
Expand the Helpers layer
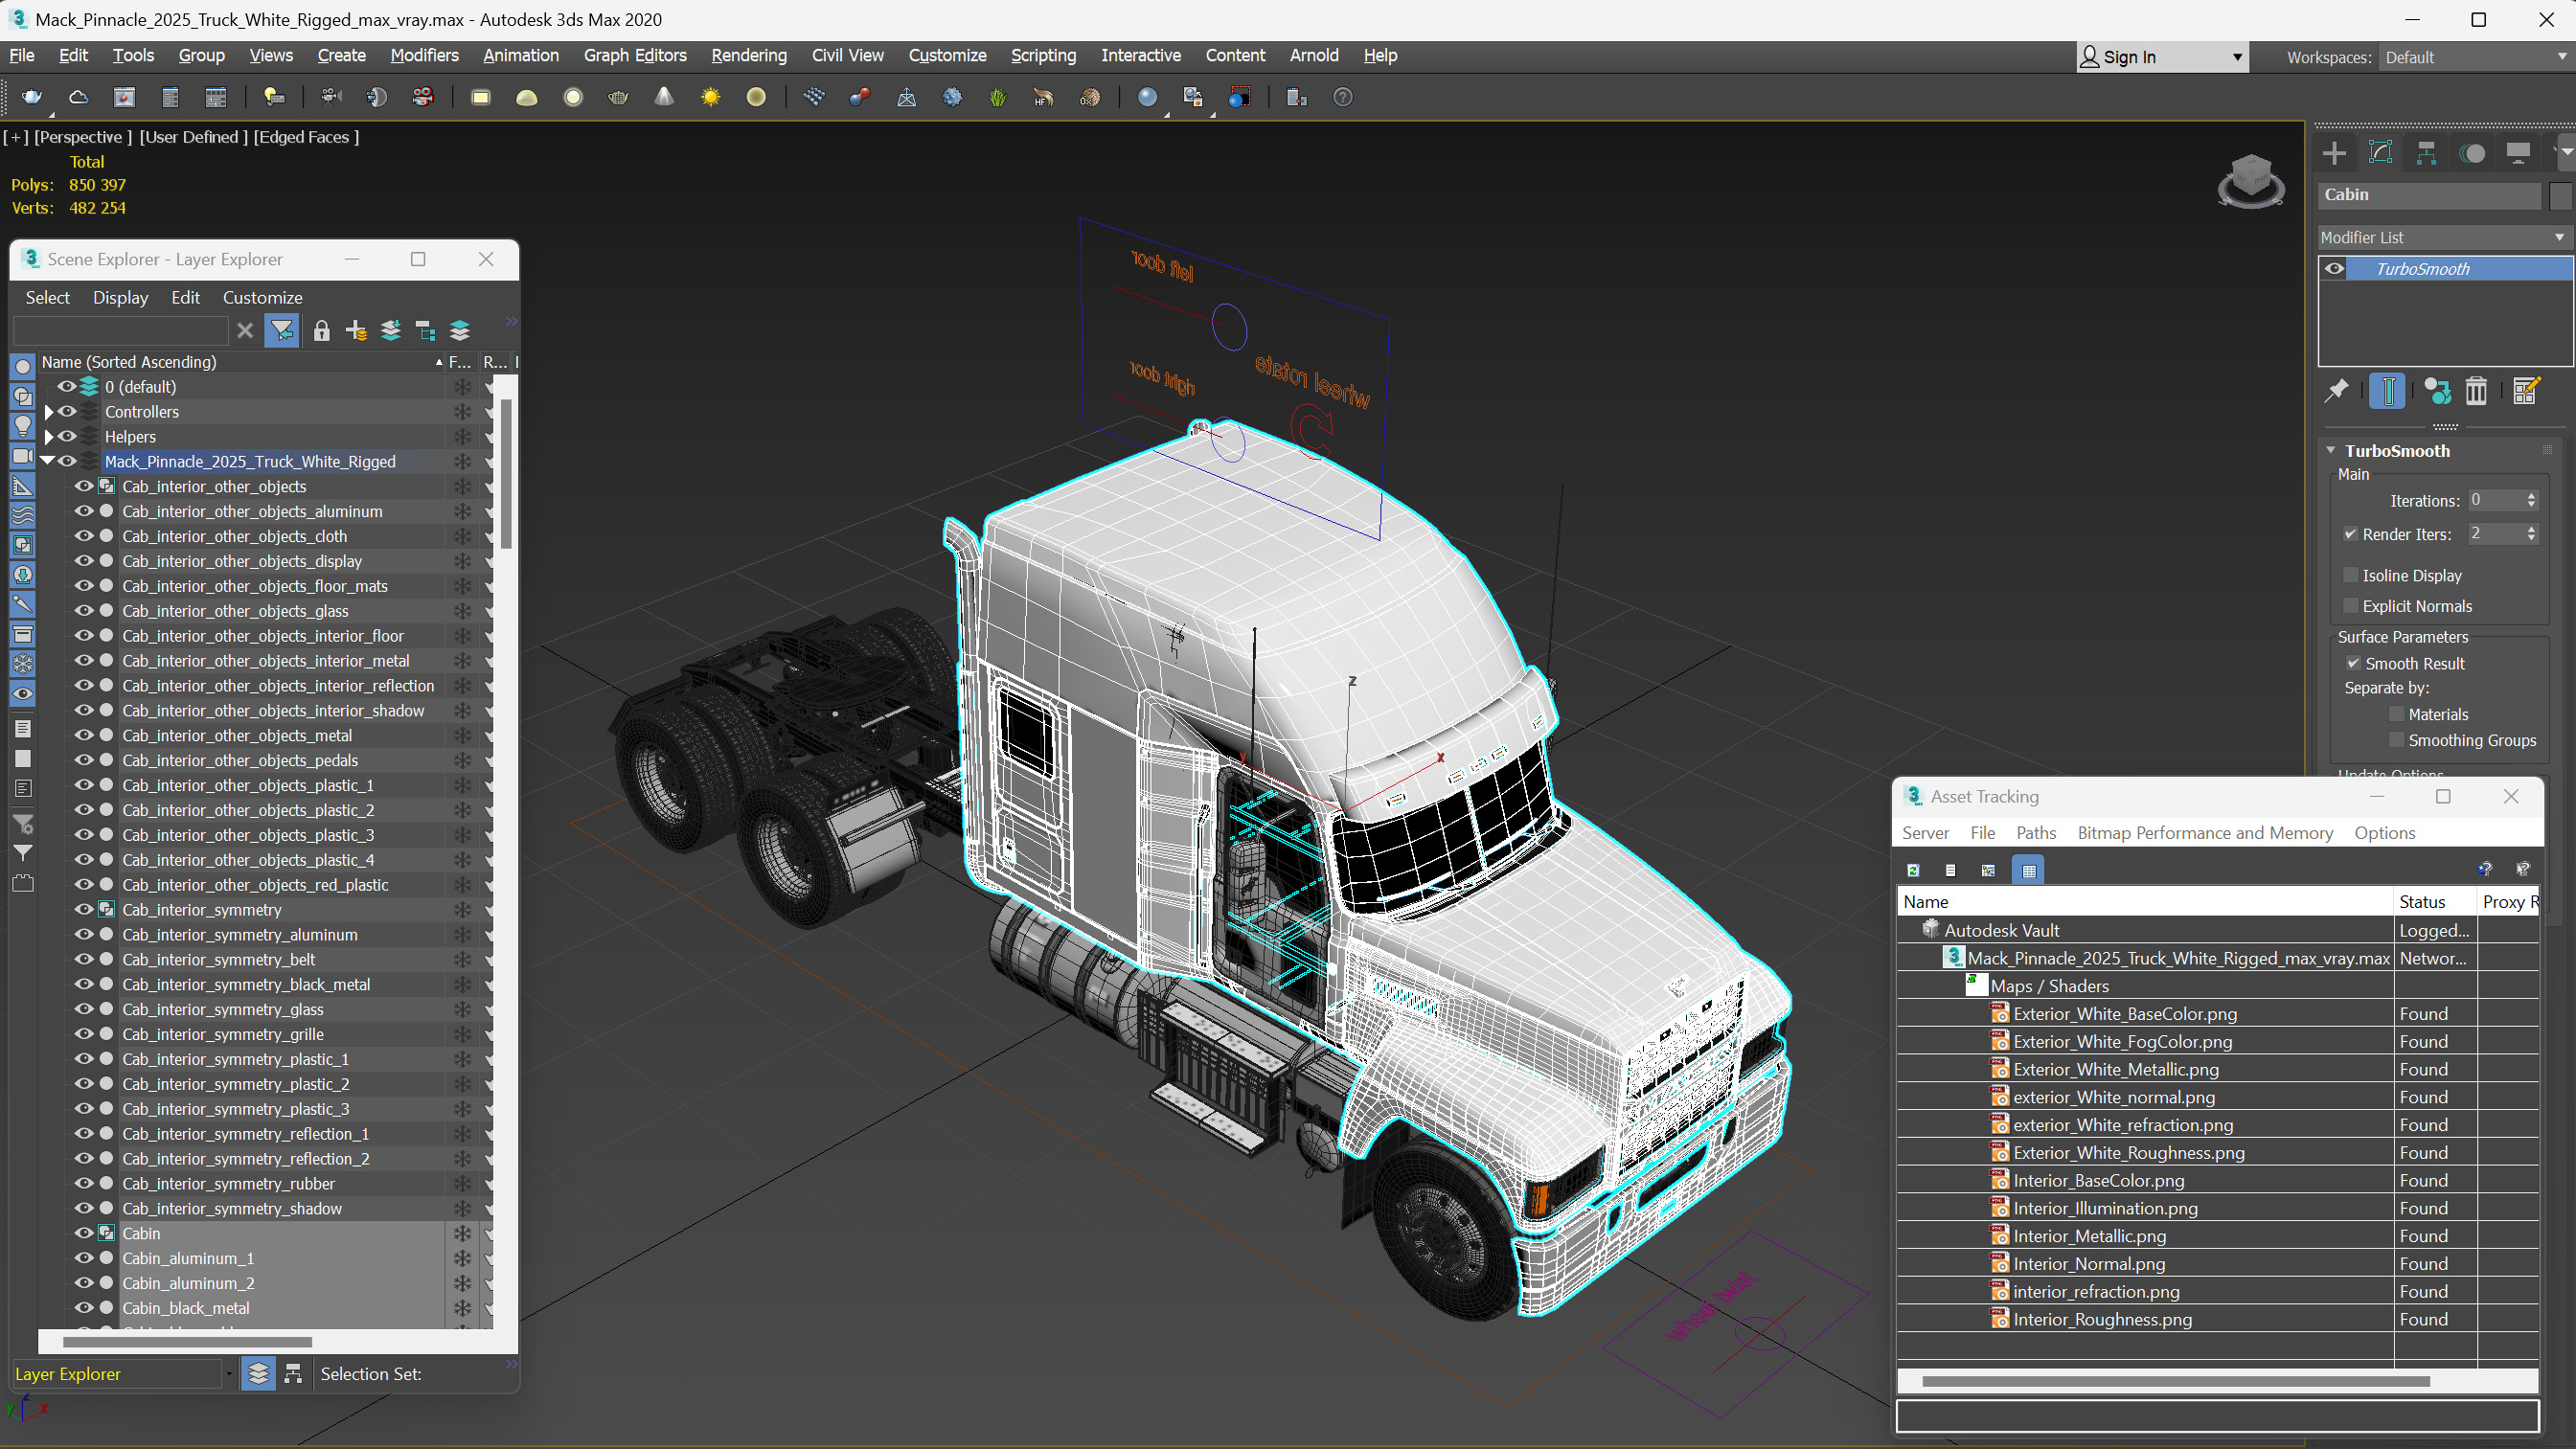[x=48, y=436]
